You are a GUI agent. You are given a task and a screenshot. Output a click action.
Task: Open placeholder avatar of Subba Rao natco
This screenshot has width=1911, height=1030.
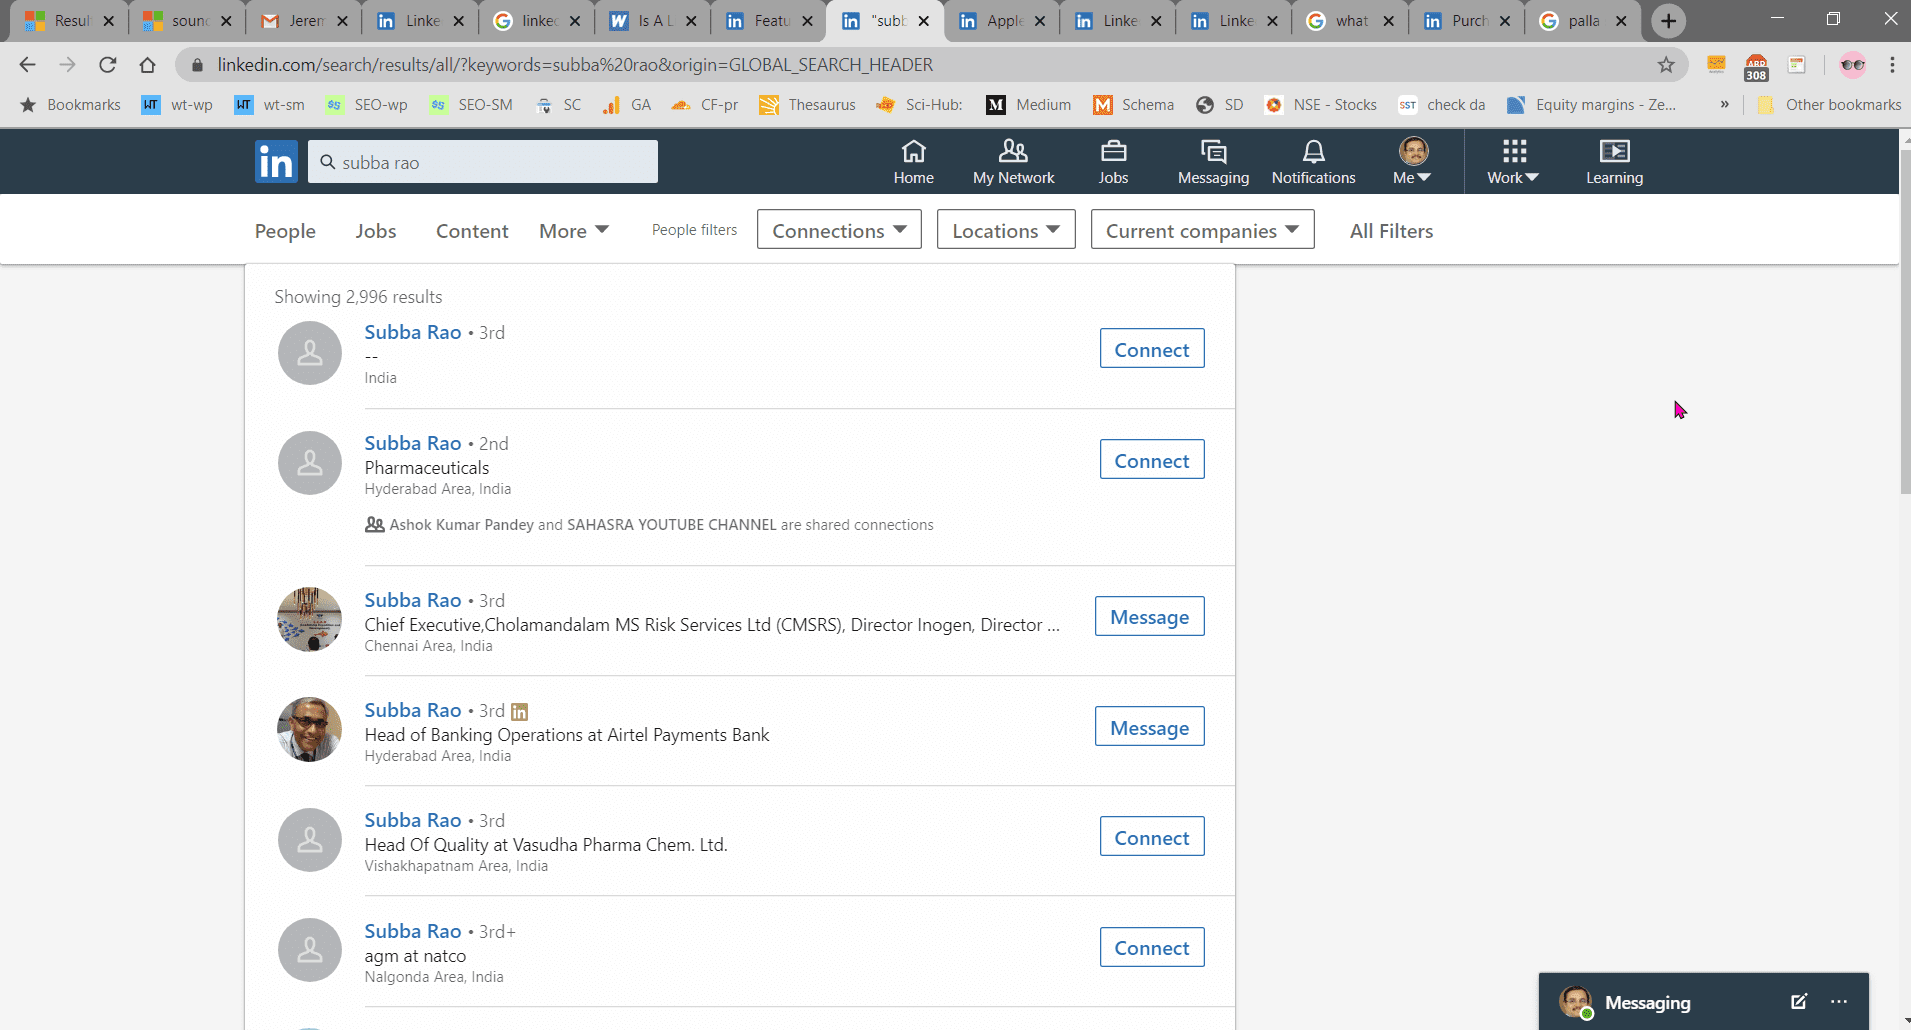click(x=309, y=950)
